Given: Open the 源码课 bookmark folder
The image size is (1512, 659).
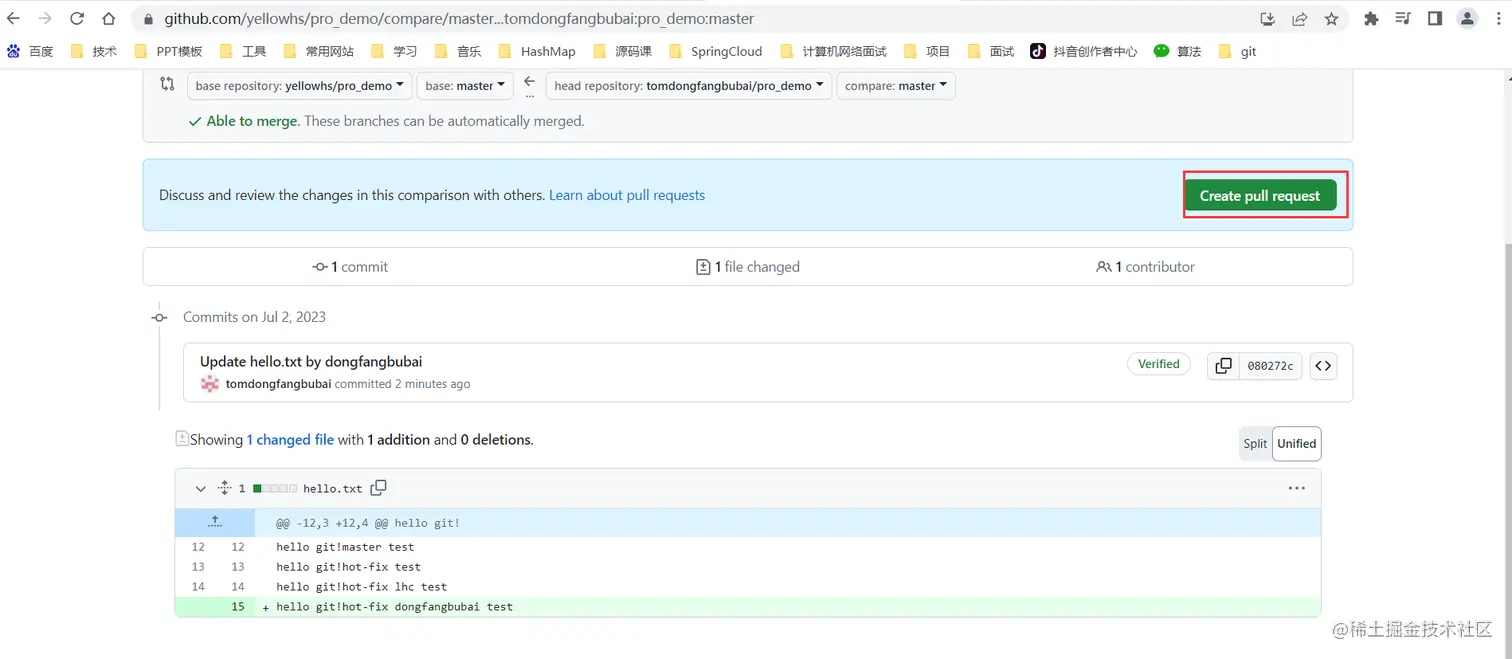Looking at the screenshot, I should coord(622,51).
